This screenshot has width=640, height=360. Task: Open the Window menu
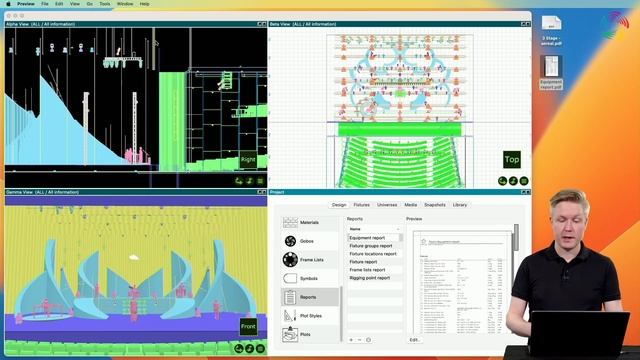pos(125,4)
